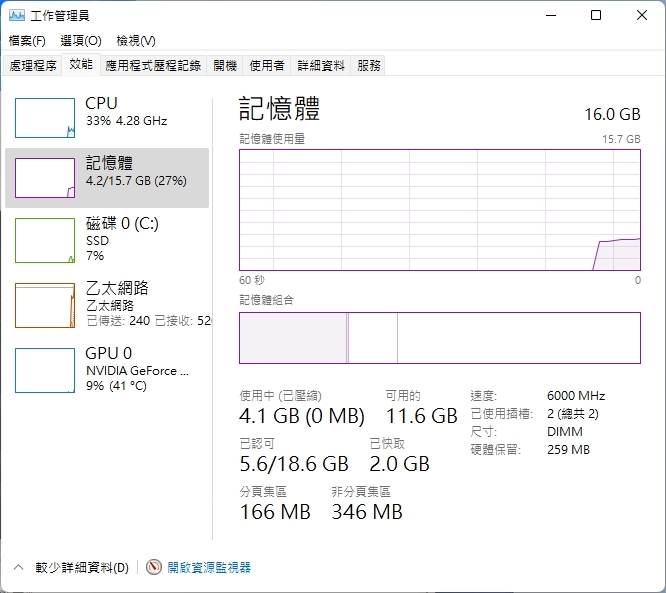Image resolution: width=666 pixels, height=593 pixels.
Task: Open the 開啟資源監視器 link
Action: 209,567
